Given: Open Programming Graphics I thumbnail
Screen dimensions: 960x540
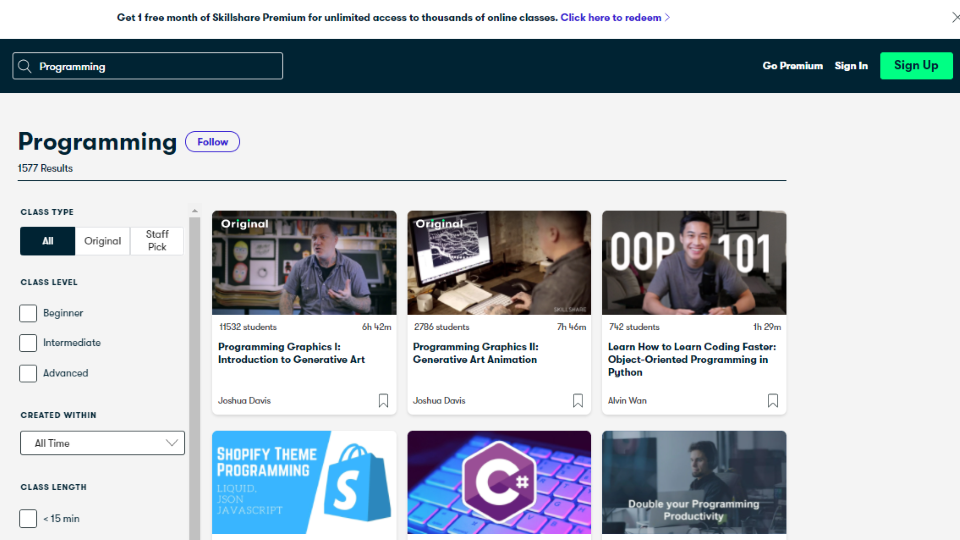Looking at the screenshot, I should click(x=304, y=263).
